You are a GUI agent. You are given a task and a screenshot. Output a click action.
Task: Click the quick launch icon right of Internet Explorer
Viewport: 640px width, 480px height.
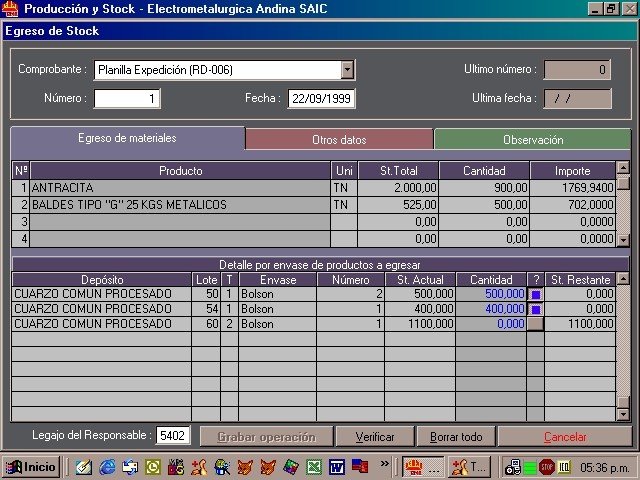[x=130, y=467]
